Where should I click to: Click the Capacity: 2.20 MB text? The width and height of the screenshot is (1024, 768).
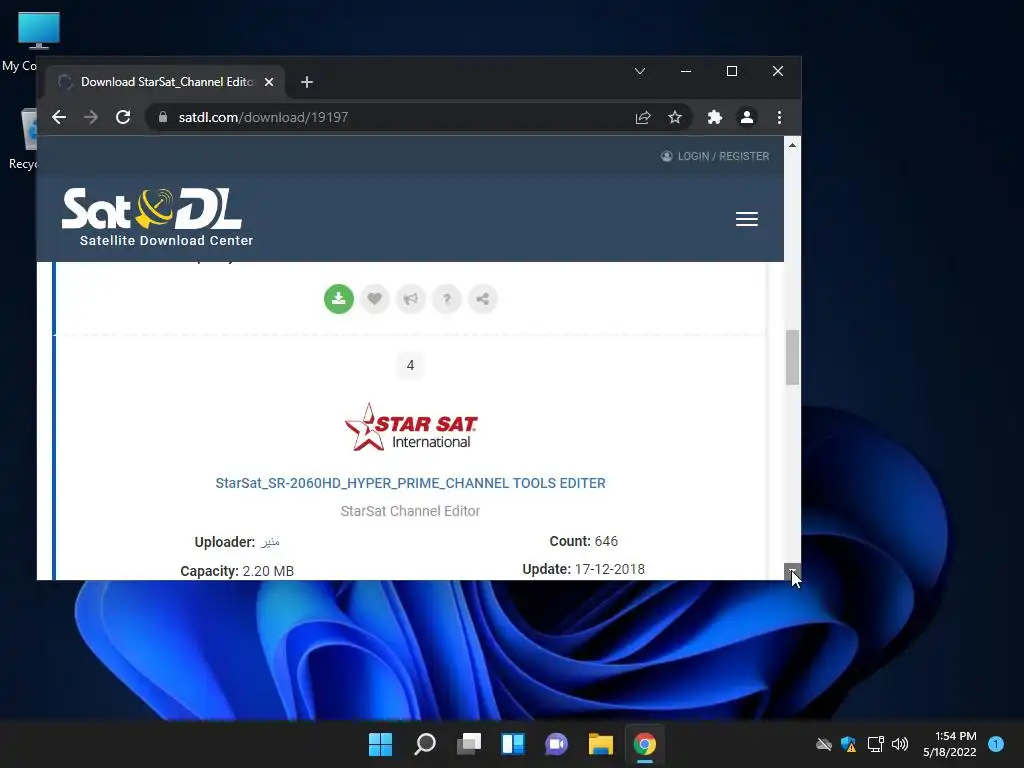coord(237,571)
